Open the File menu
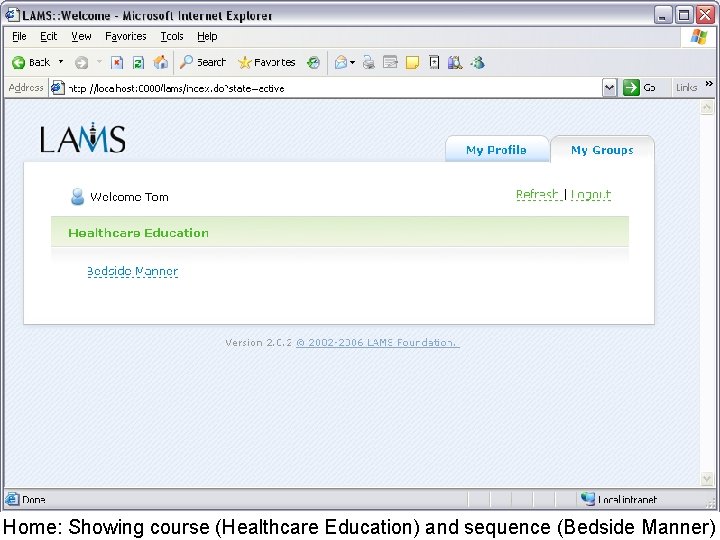The height and width of the screenshot is (540, 720). (x=19, y=36)
